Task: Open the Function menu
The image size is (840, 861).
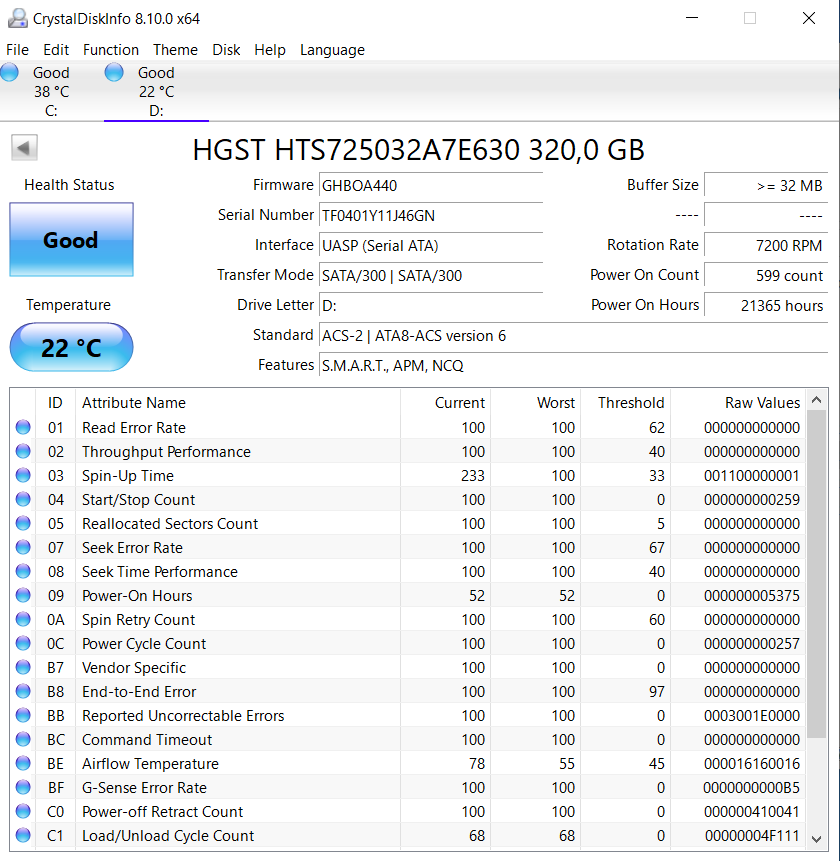Action: (110, 50)
